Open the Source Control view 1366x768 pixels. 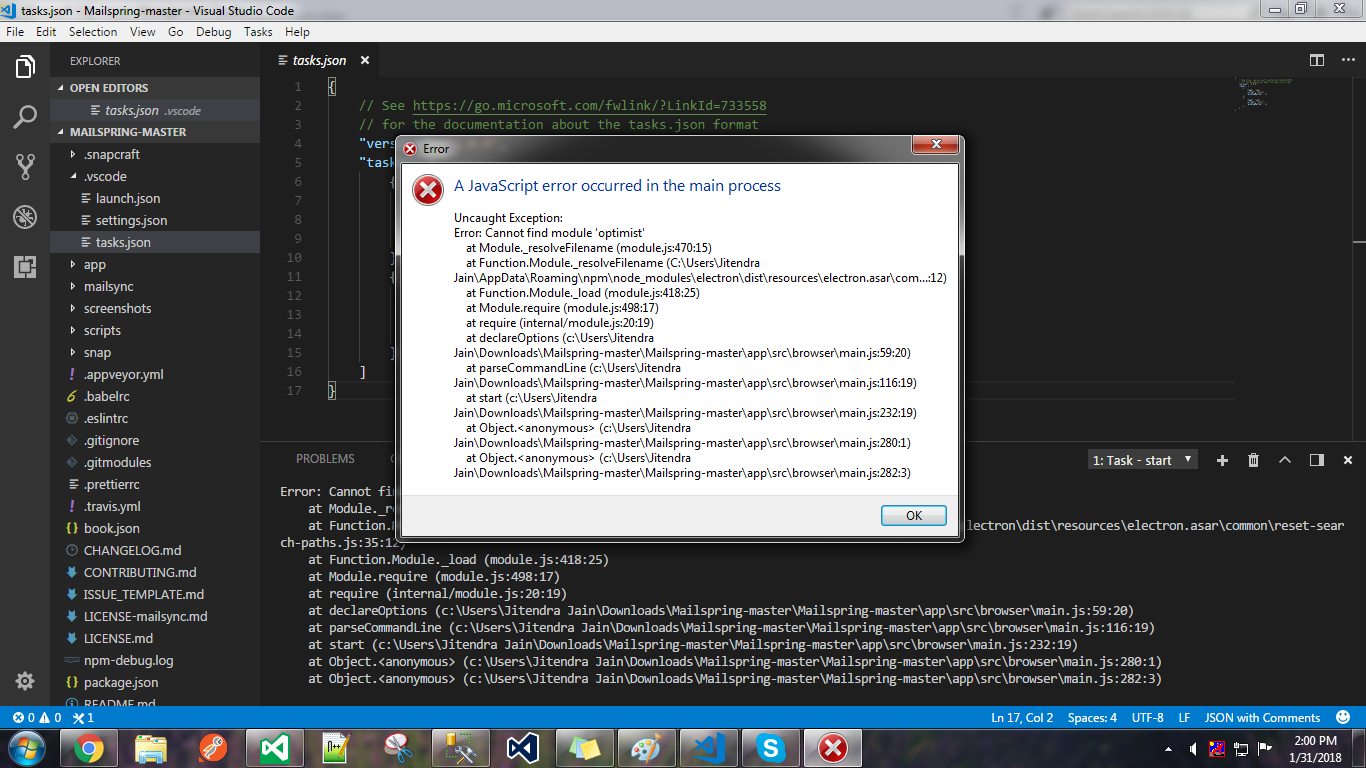25,165
